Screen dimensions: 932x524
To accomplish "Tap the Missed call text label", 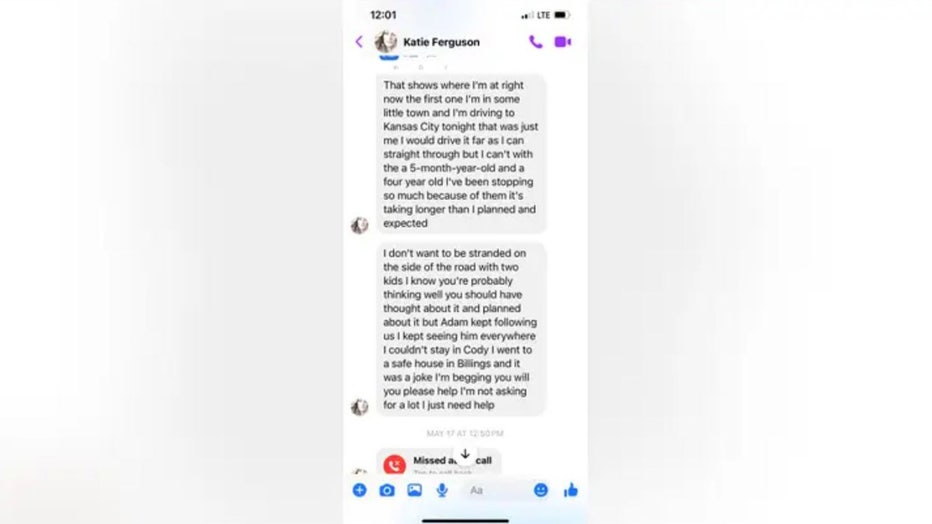I will [452, 460].
